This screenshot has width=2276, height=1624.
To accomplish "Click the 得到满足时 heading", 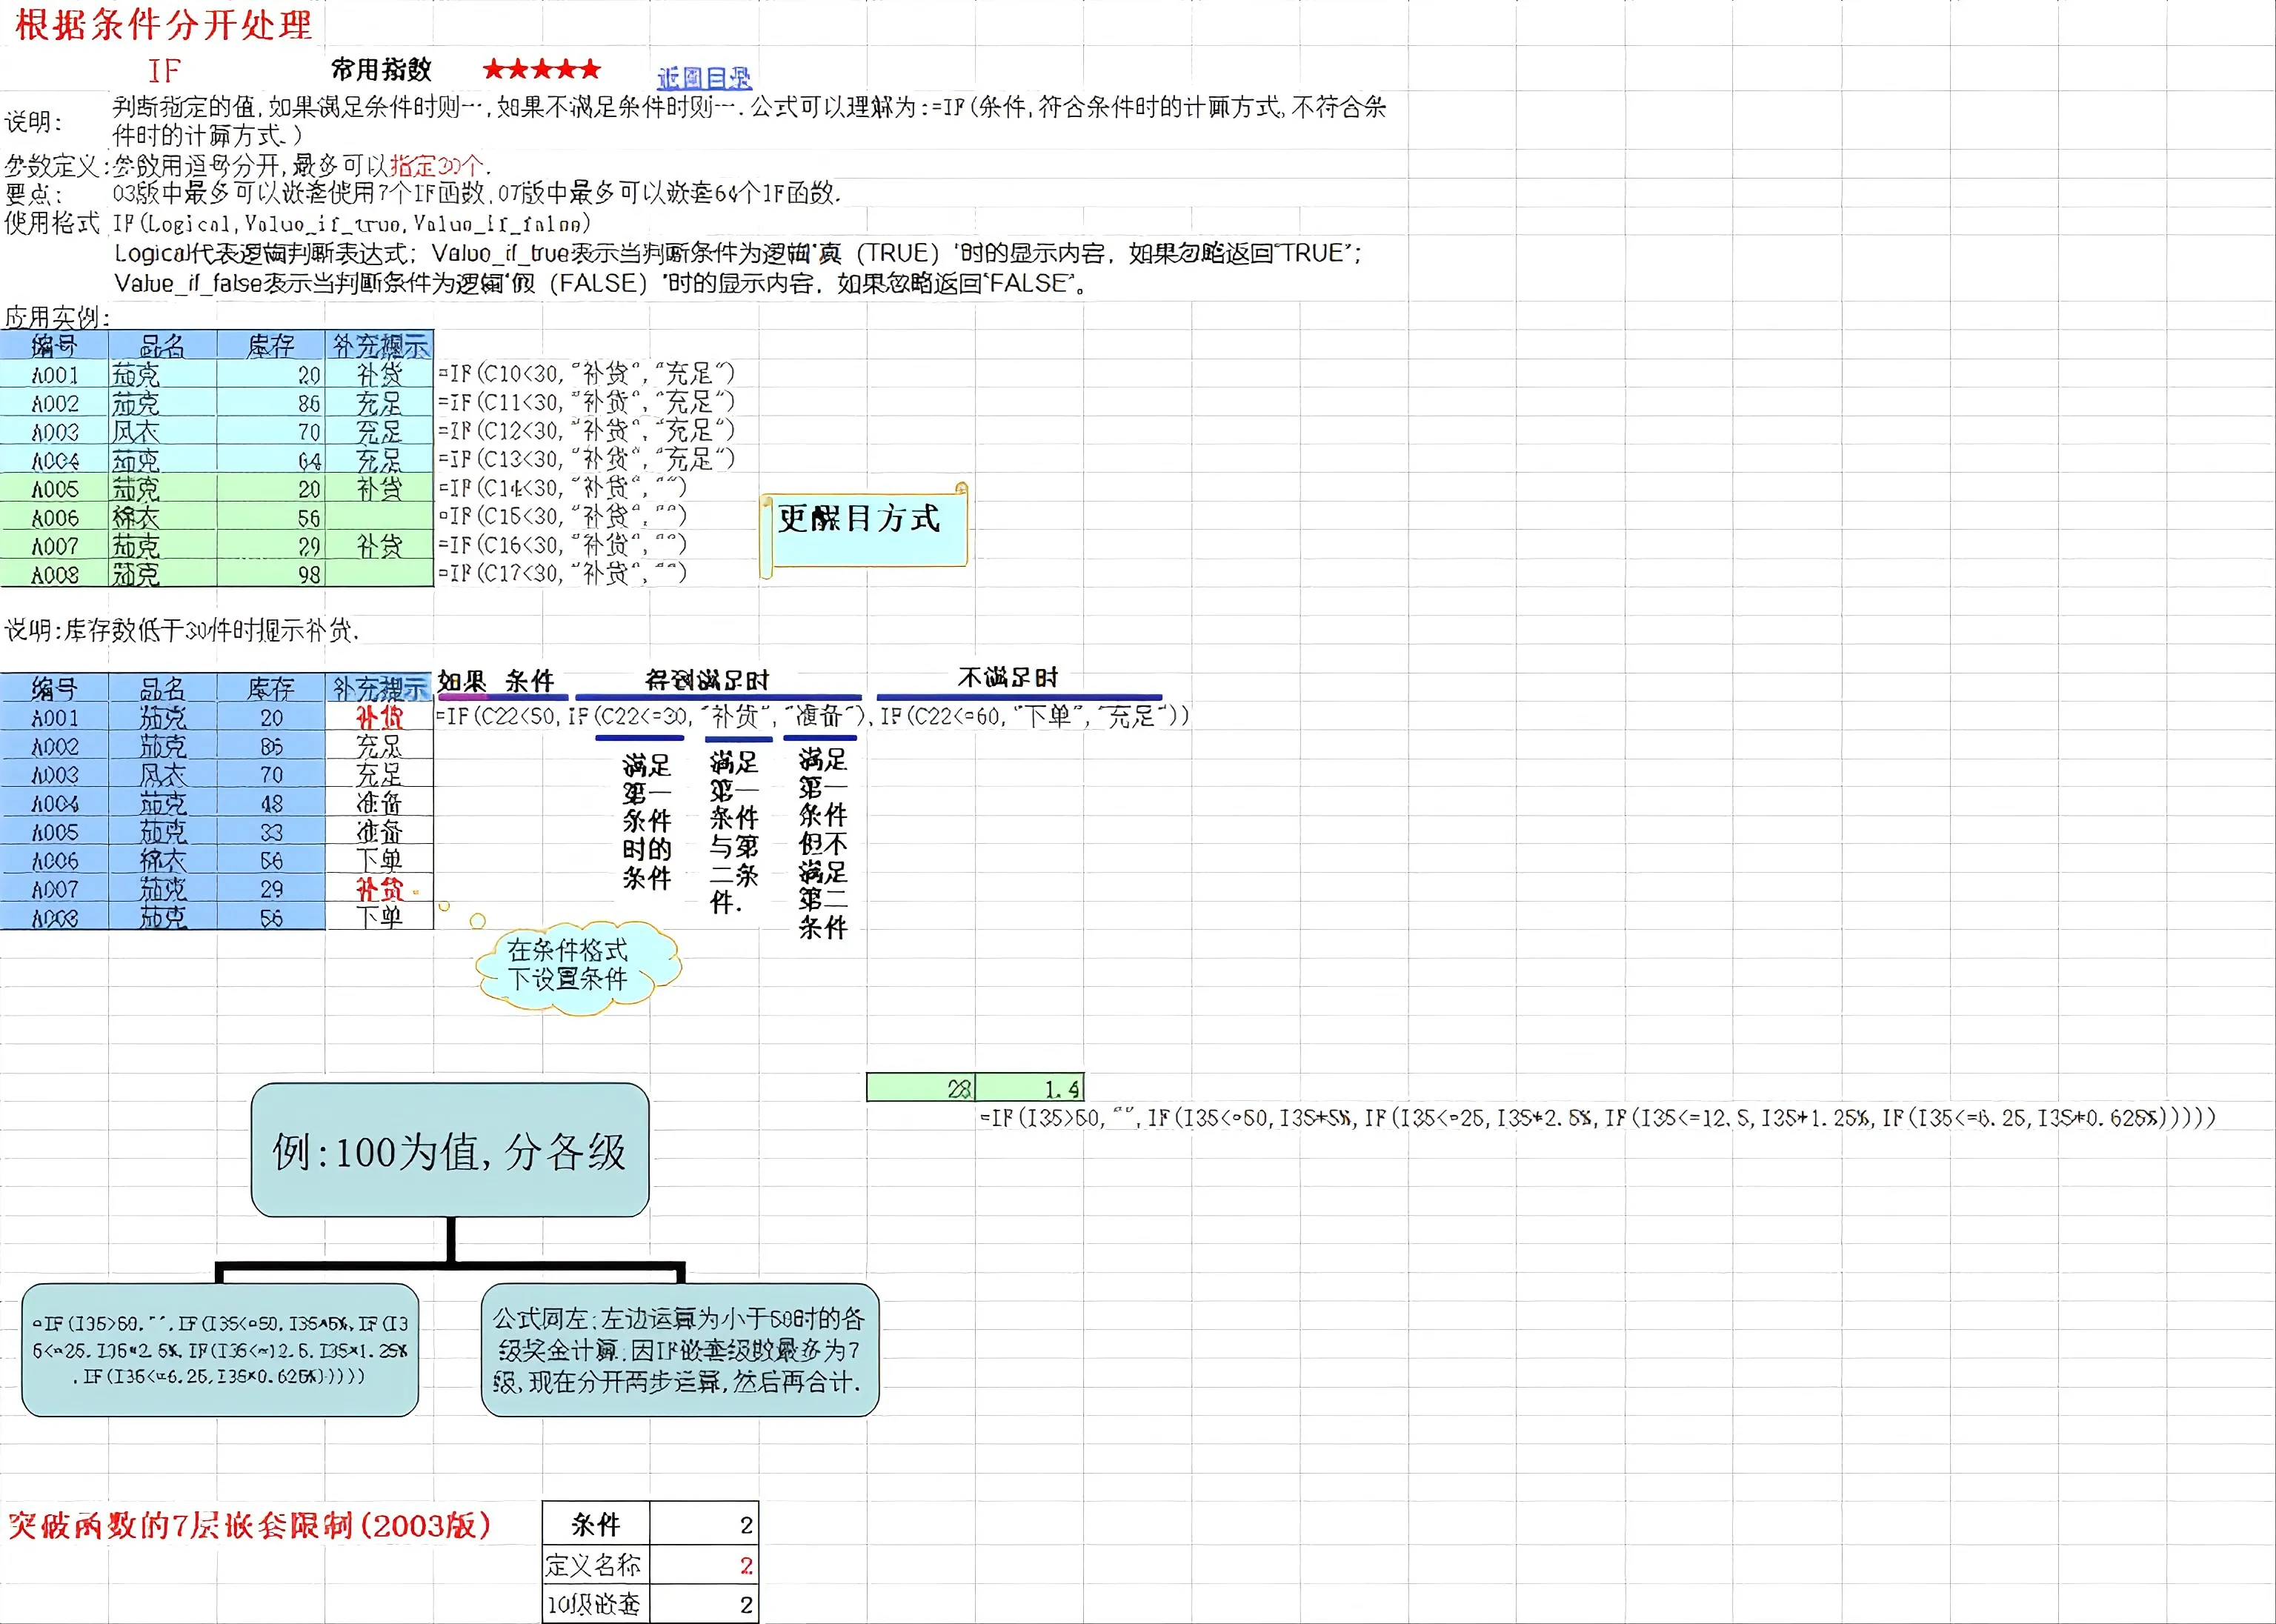I will point(707,680).
